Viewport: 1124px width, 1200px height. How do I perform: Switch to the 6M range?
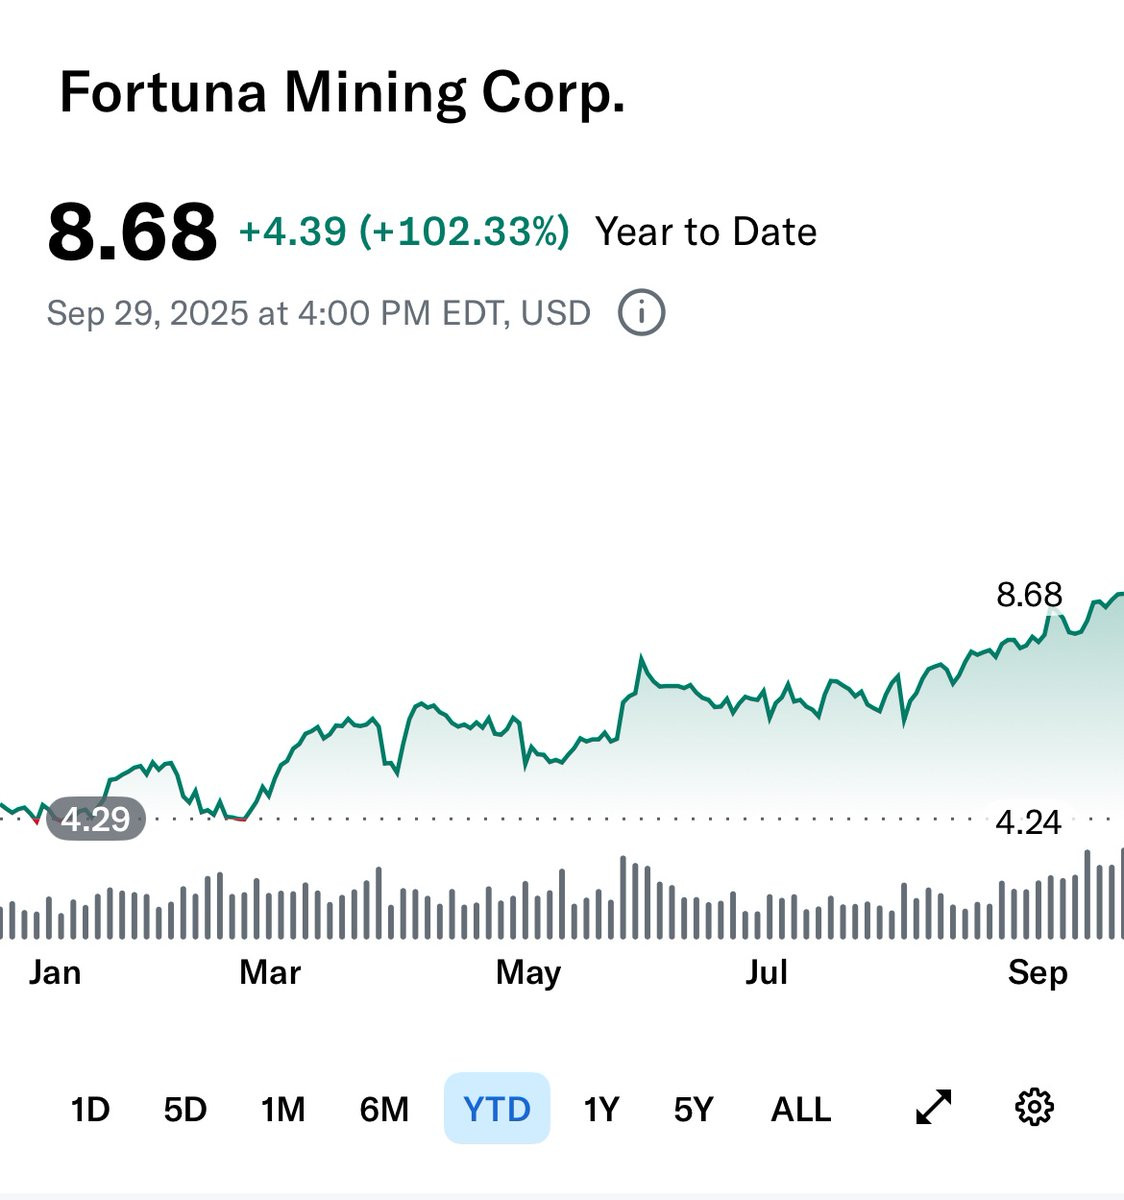(x=384, y=1109)
